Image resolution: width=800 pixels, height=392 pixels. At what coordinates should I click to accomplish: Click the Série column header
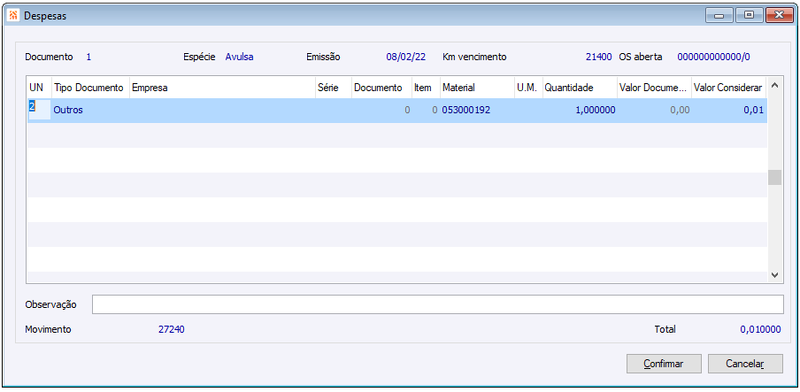click(334, 88)
